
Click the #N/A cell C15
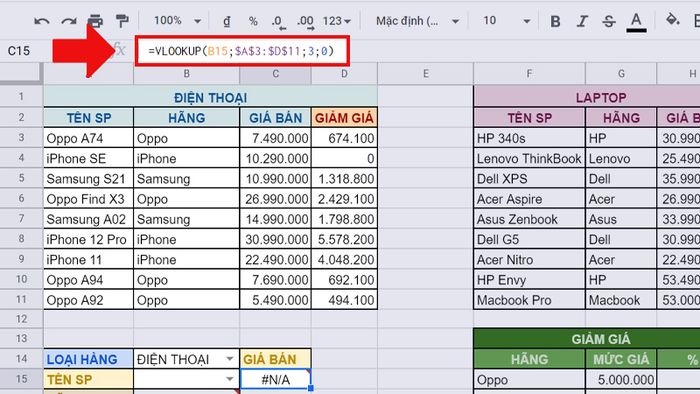(x=275, y=379)
